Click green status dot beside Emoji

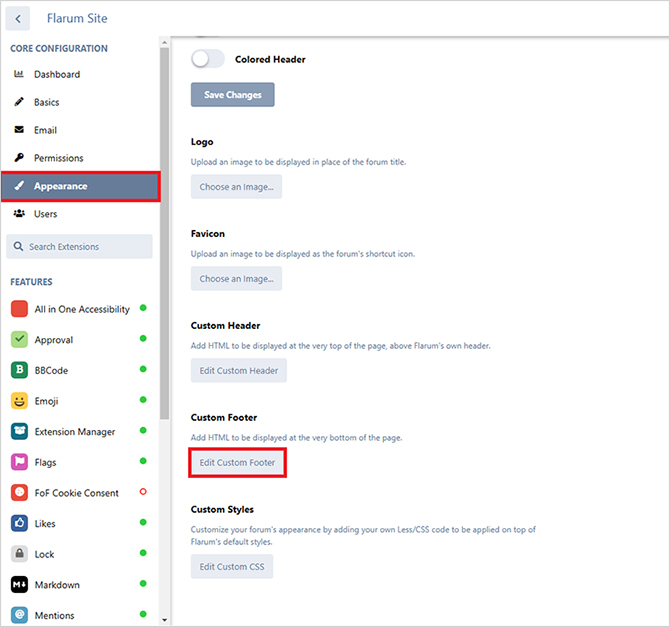pos(143,400)
